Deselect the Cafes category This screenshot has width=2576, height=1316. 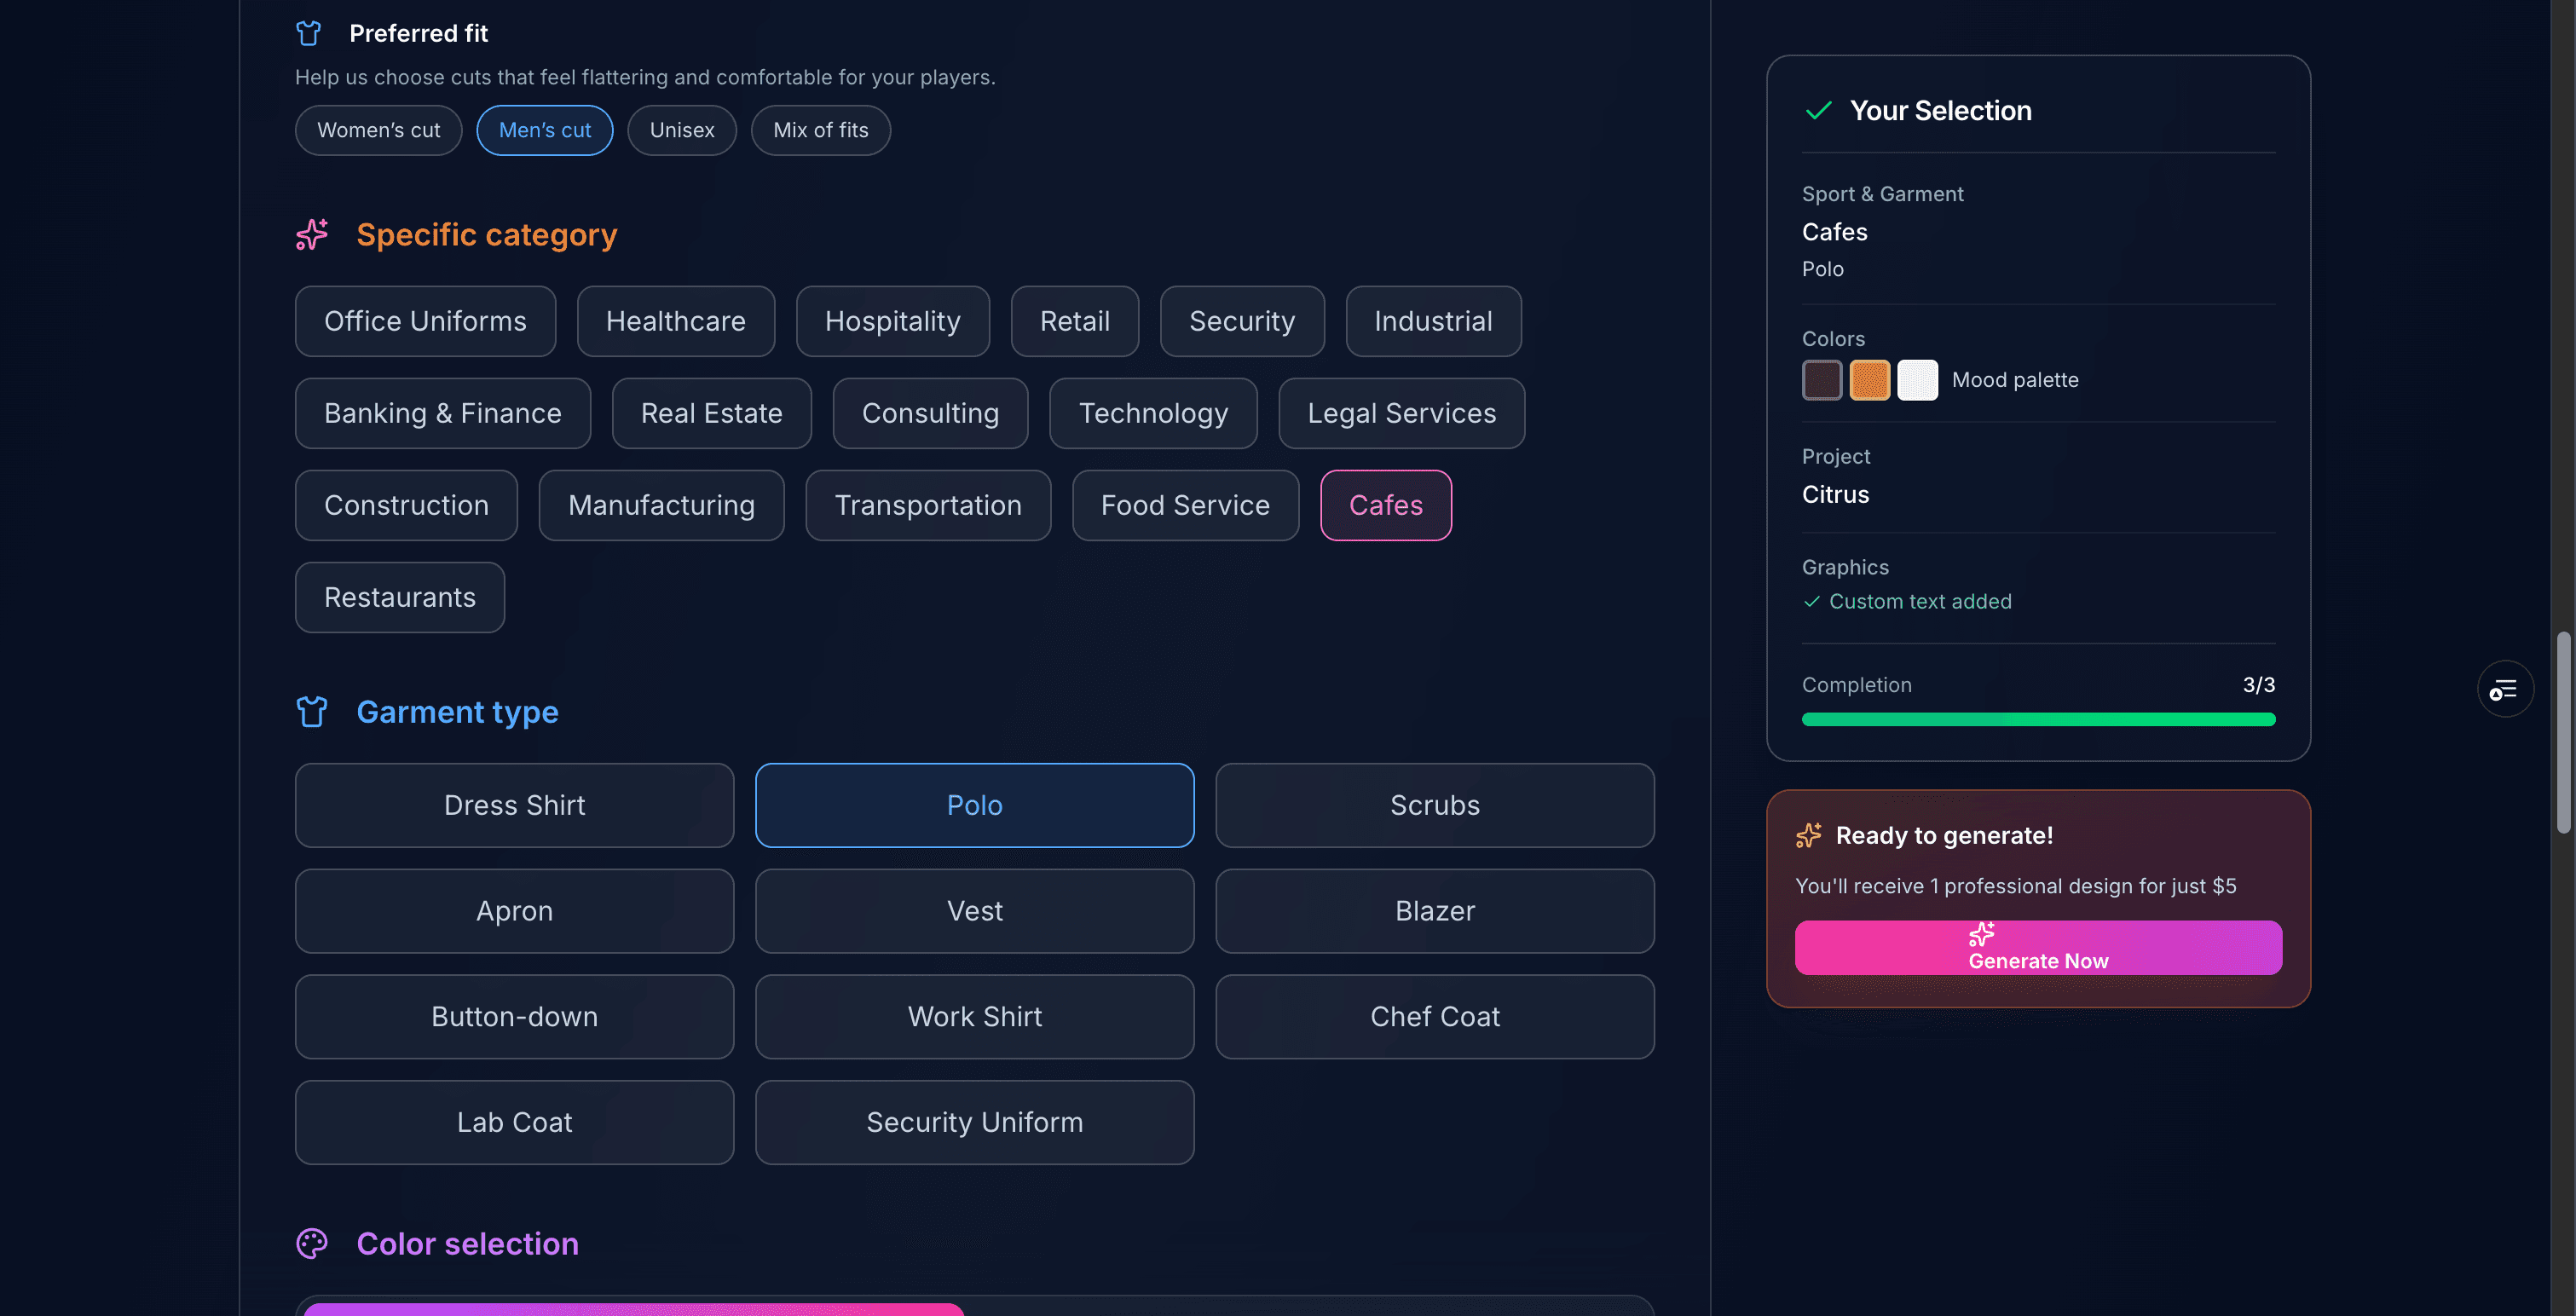pos(1385,505)
